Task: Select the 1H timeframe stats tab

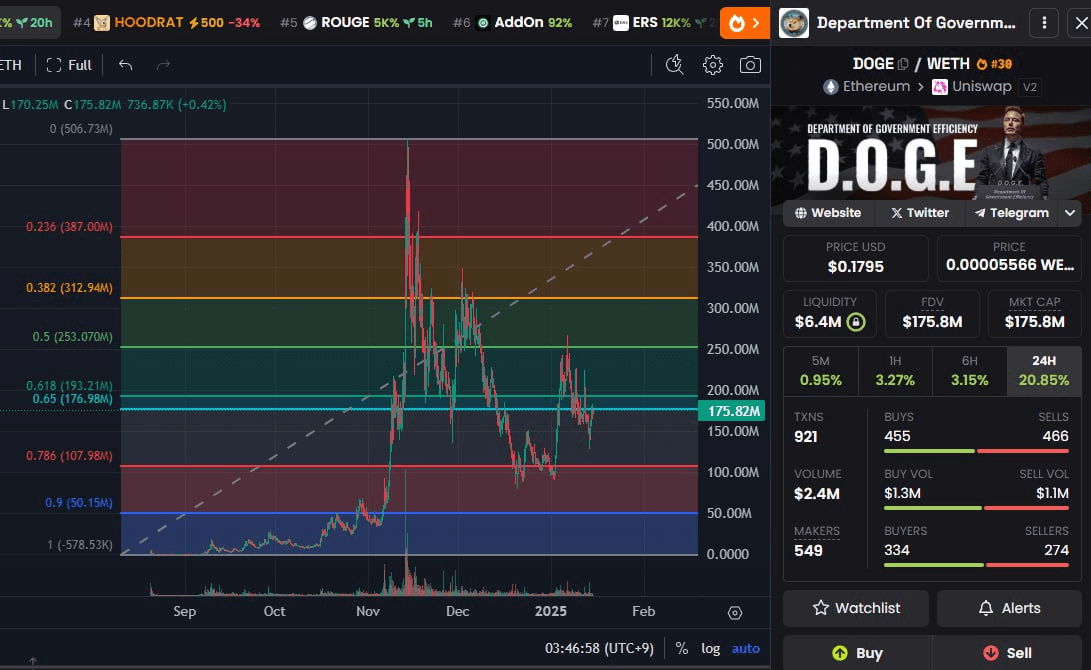Action: click(x=895, y=371)
